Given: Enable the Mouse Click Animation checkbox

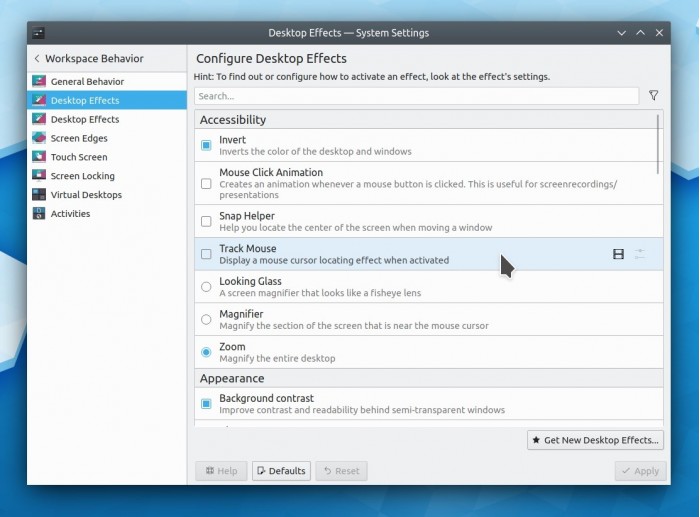Looking at the screenshot, I should pyautogui.click(x=206, y=184).
